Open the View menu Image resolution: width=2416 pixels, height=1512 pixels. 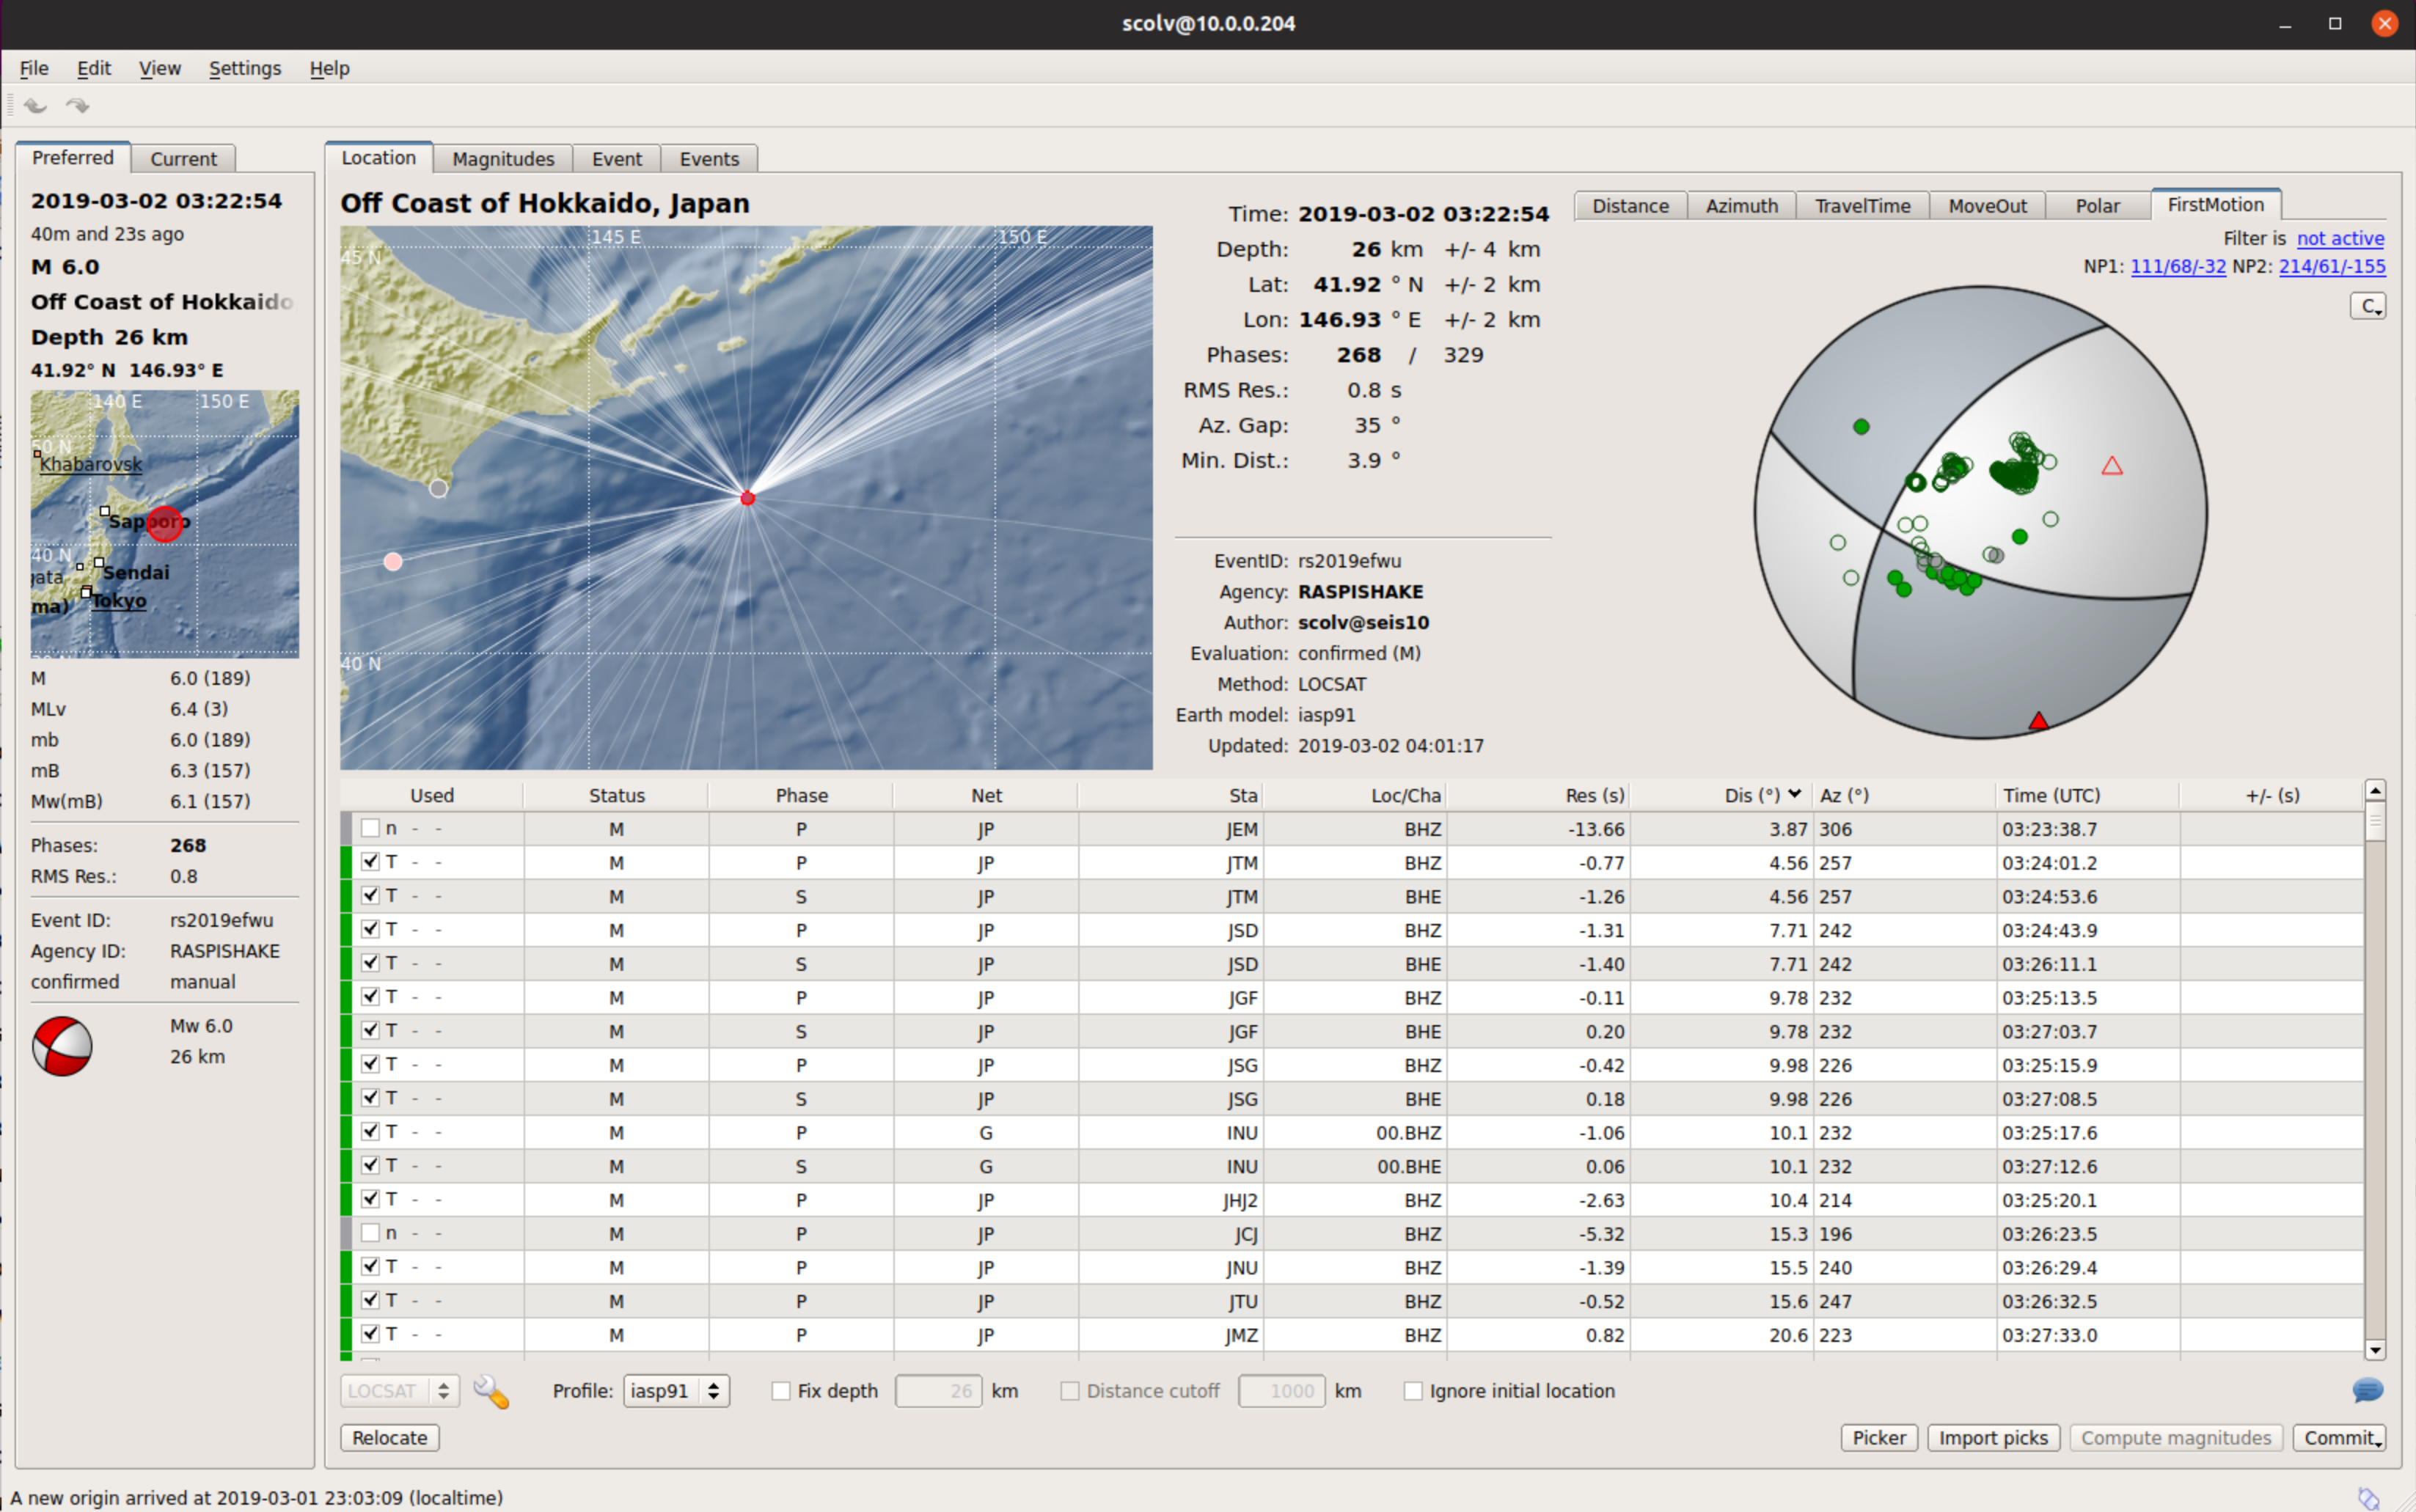160,68
